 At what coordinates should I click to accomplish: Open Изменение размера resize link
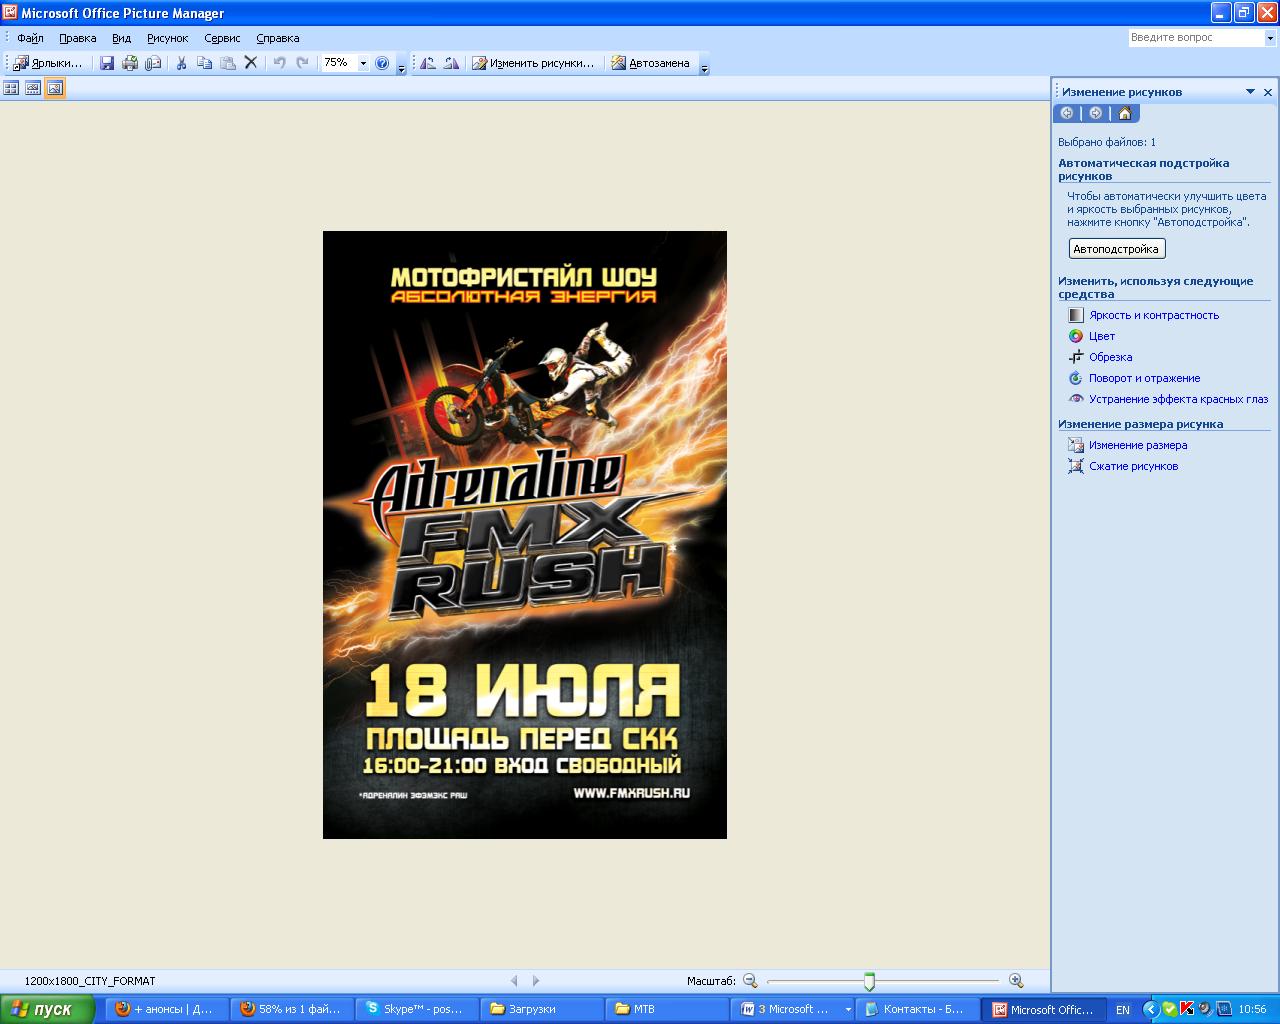pos(1138,445)
